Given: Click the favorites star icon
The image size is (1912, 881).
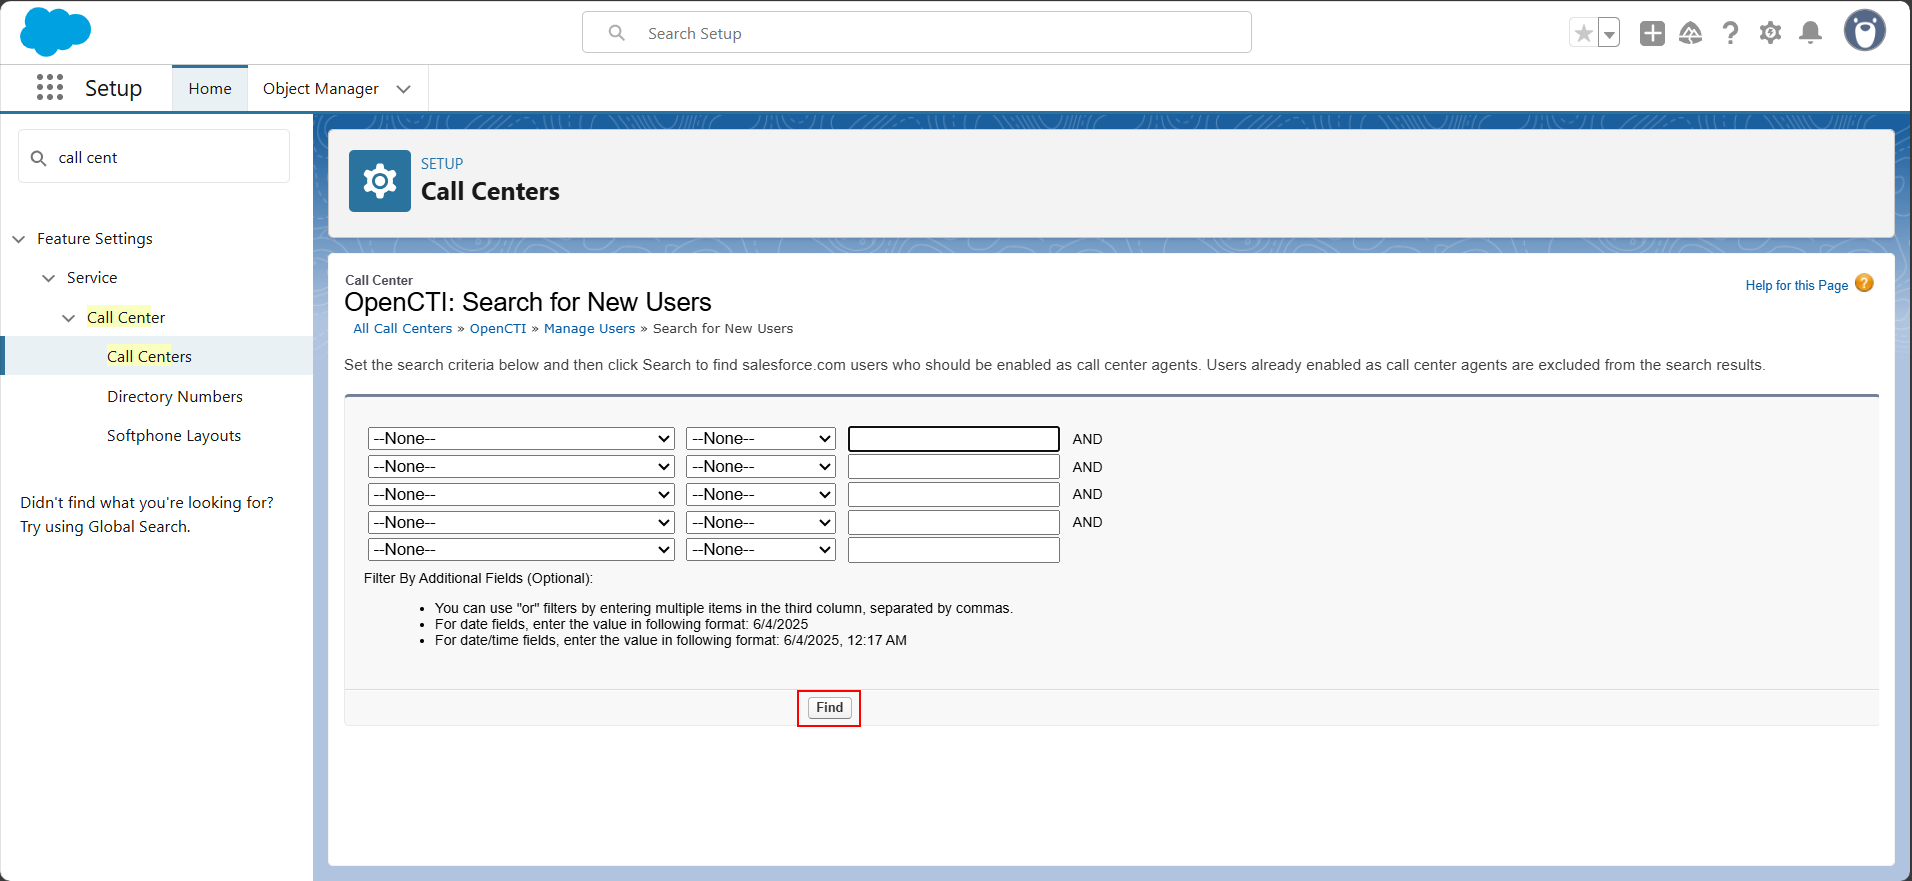Looking at the screenshot, I should click(1584, 34).
